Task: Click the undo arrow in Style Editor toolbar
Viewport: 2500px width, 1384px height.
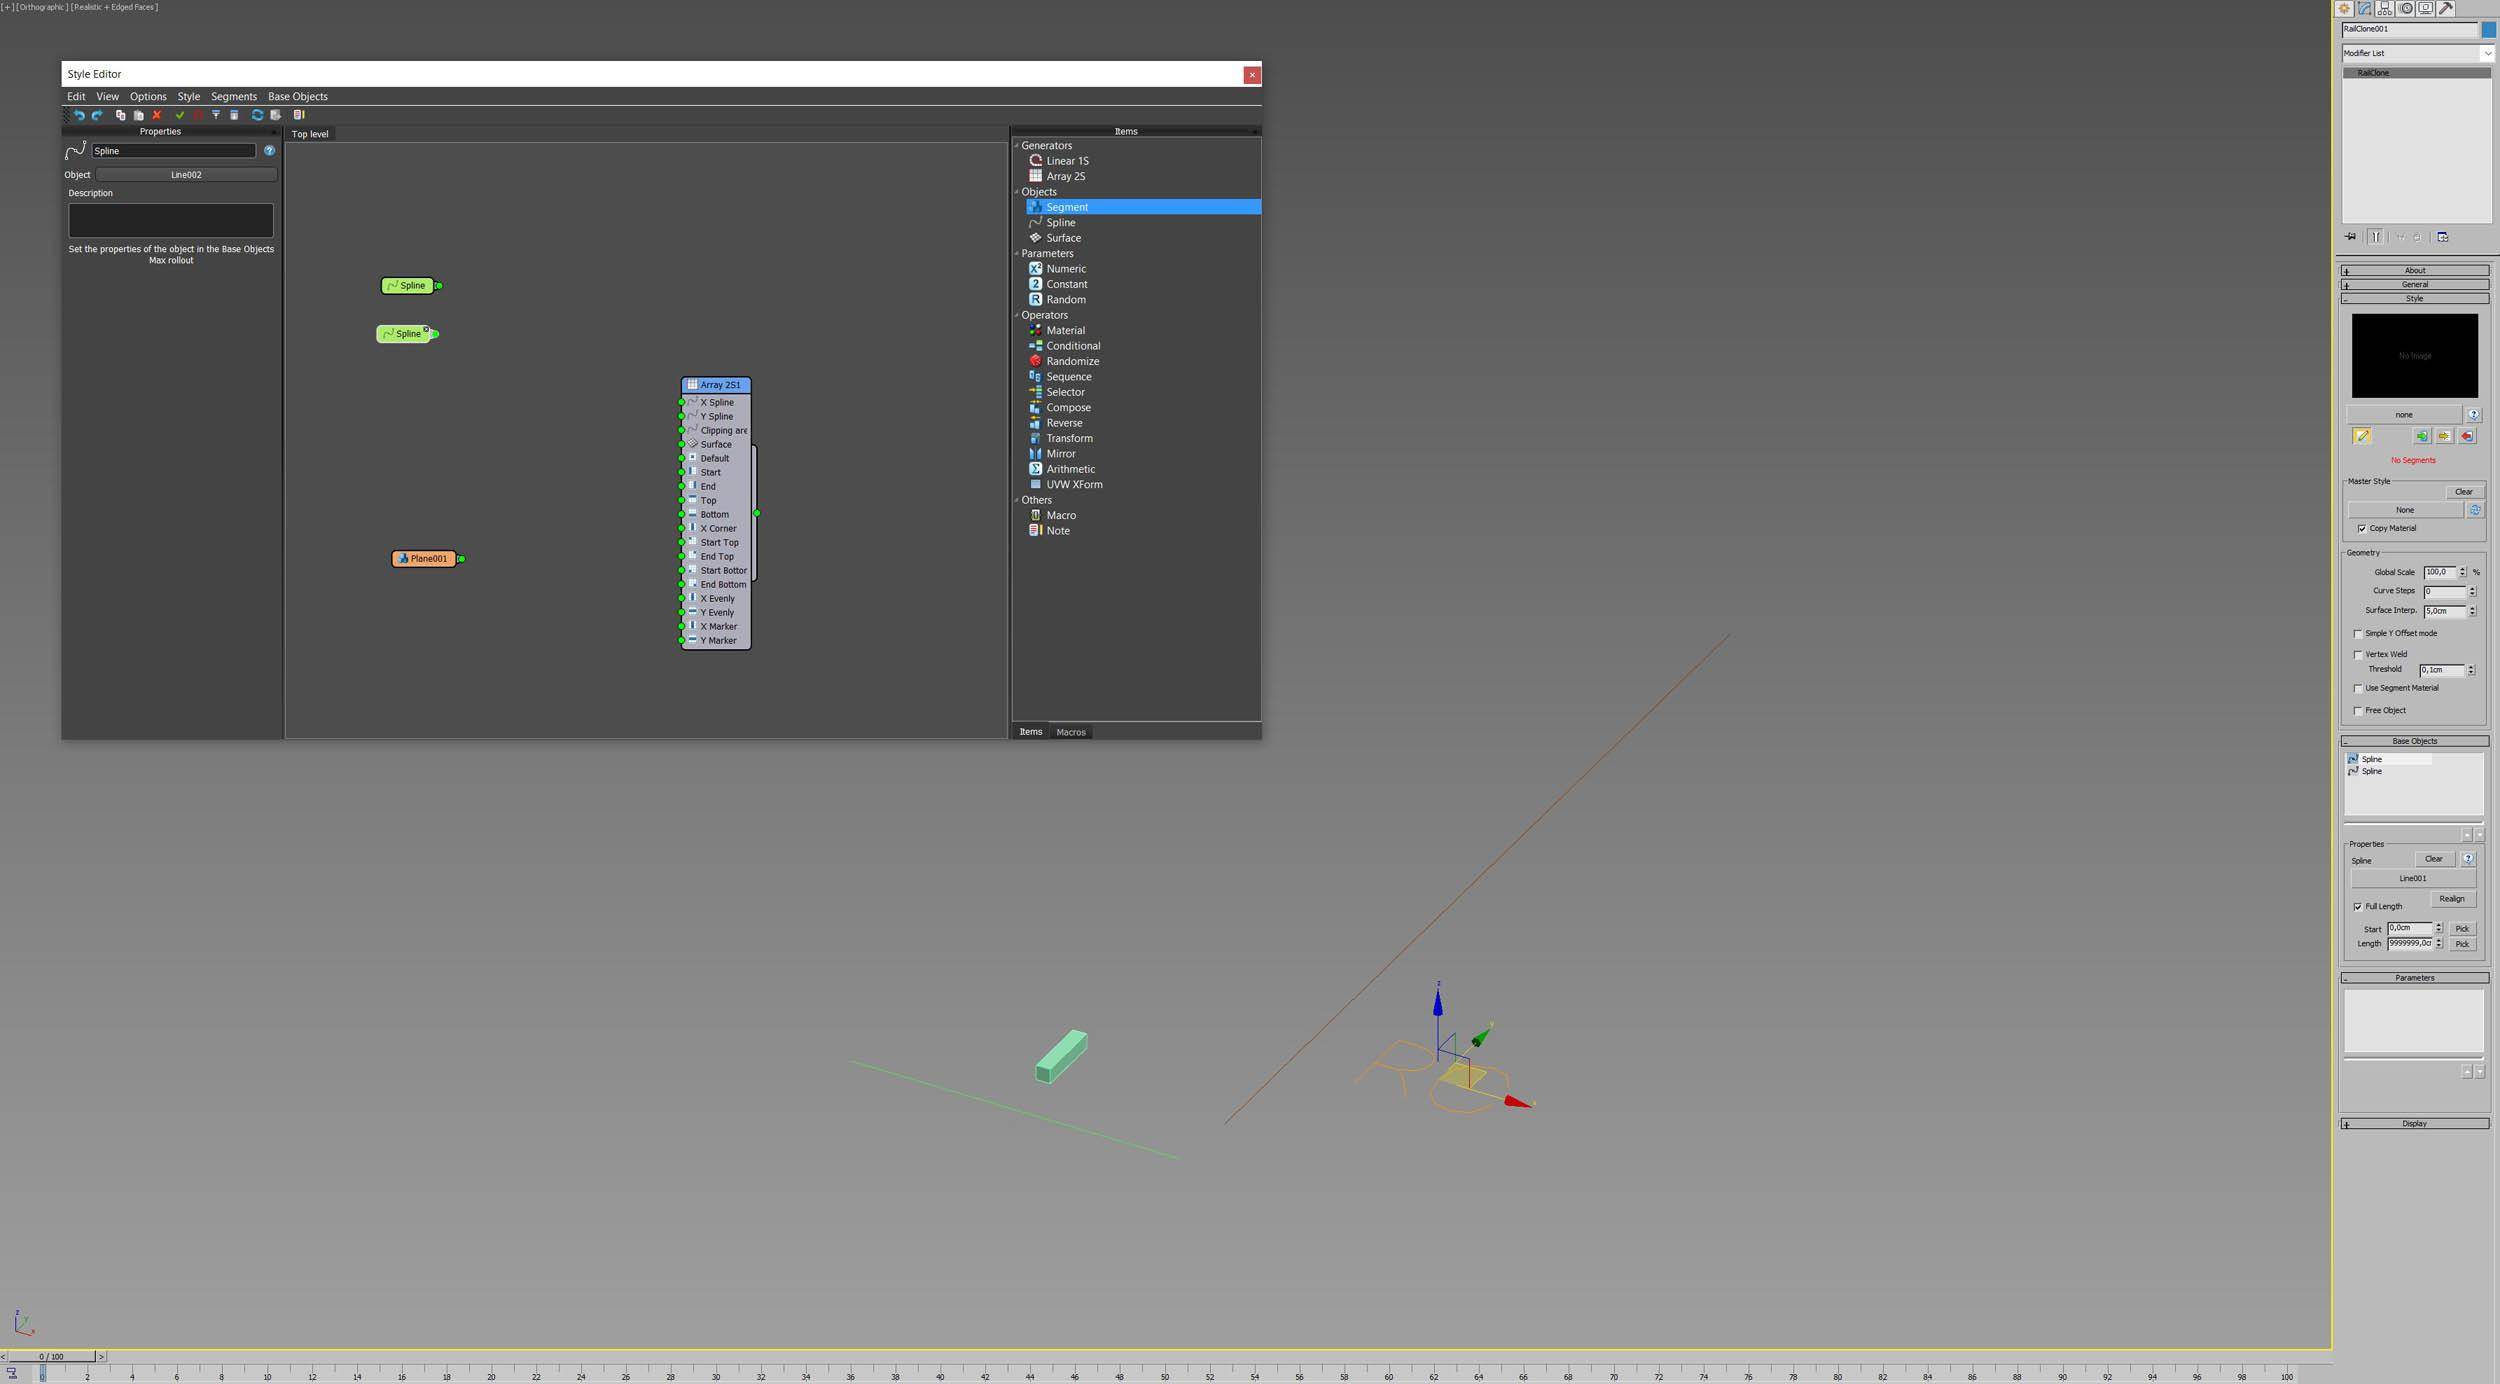Action: (x=79, y=115)
